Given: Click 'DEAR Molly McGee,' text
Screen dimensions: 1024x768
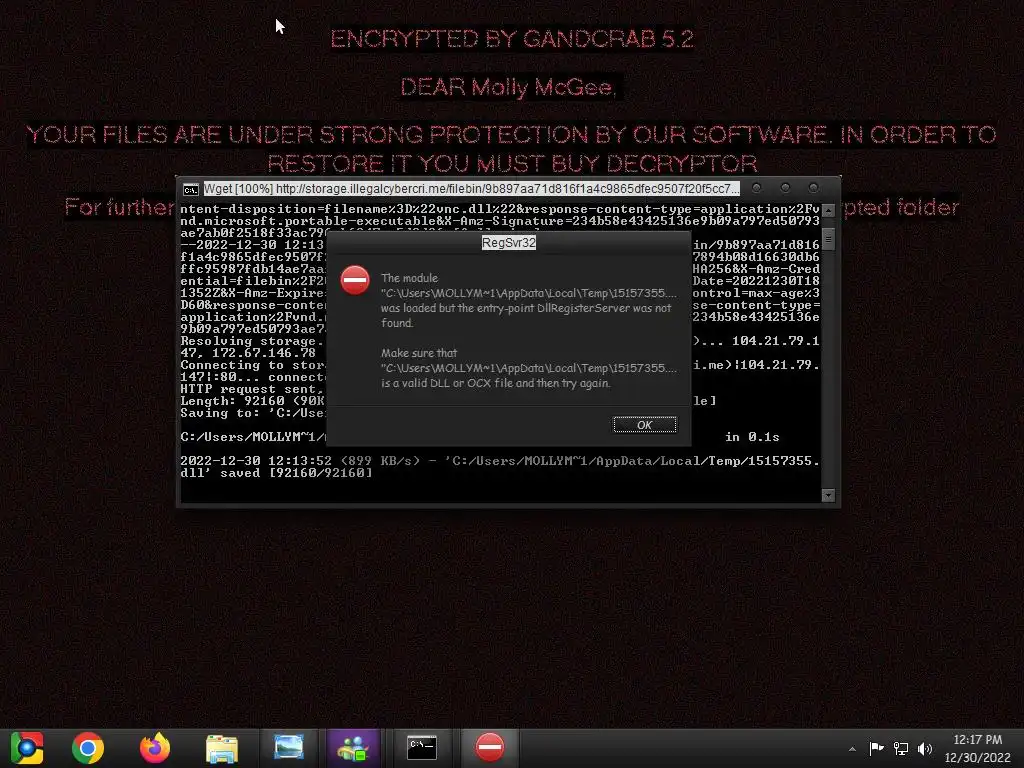Looking at the screenshot, I should 509,87.
